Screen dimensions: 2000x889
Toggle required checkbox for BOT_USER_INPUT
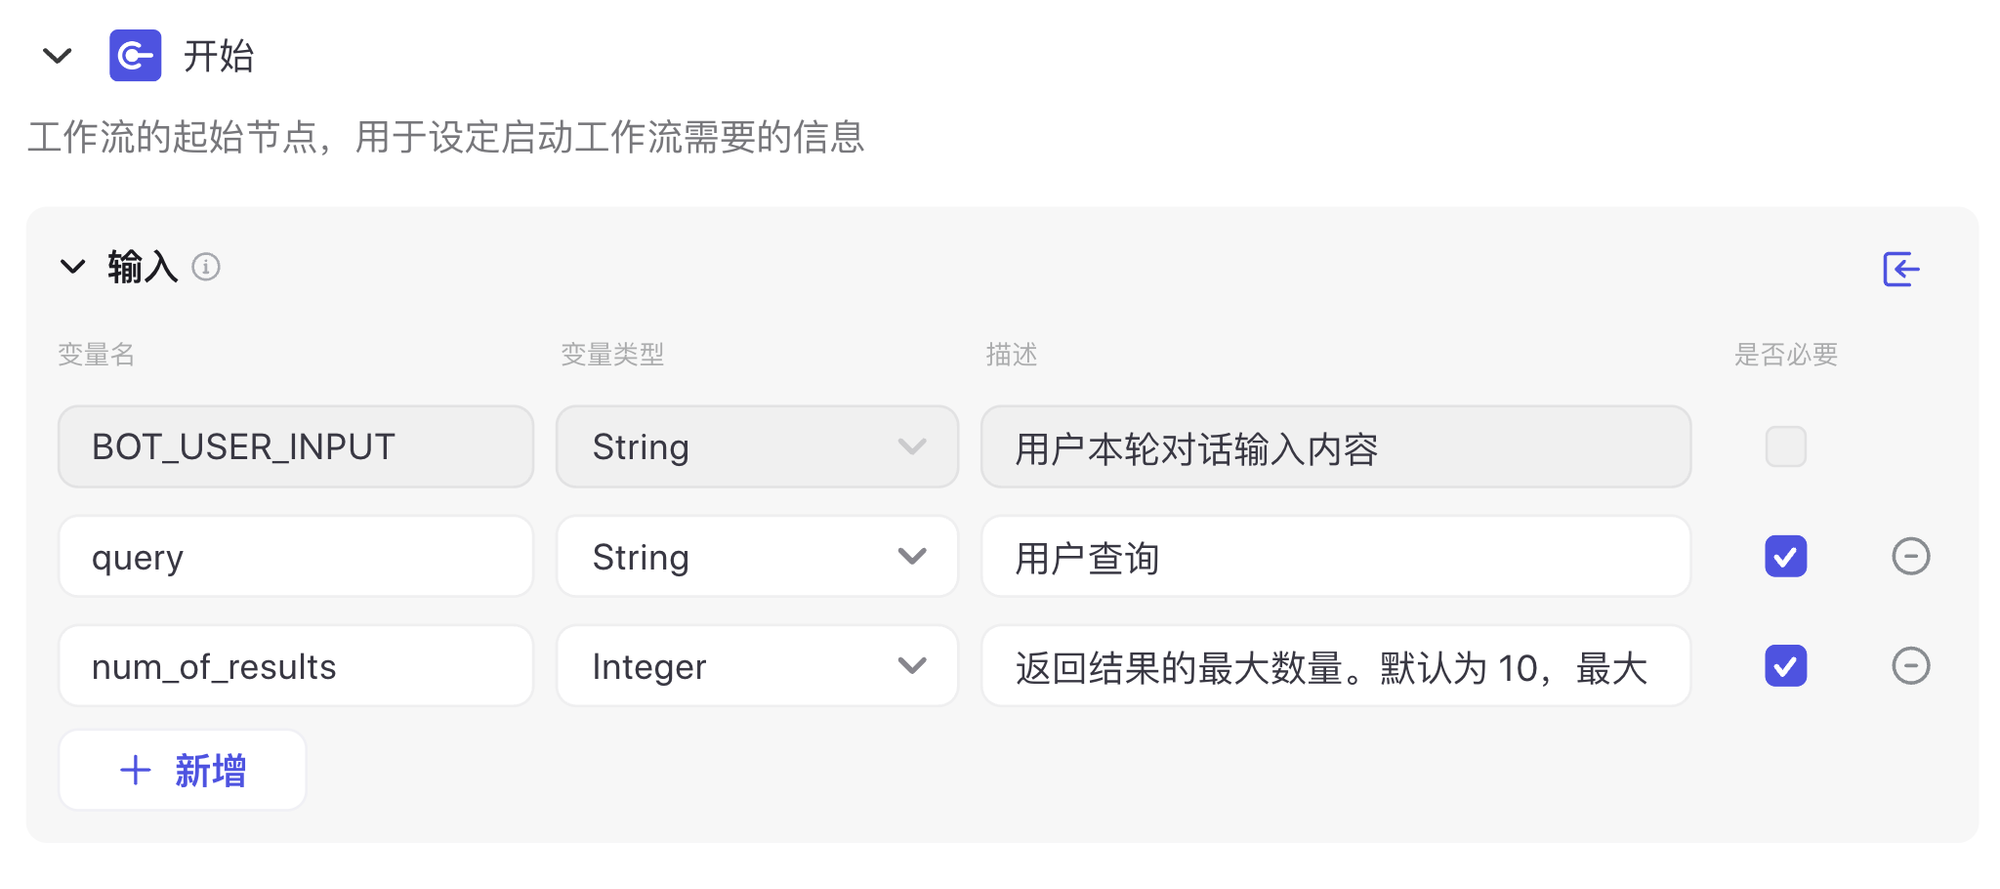tap(1785, 447)
